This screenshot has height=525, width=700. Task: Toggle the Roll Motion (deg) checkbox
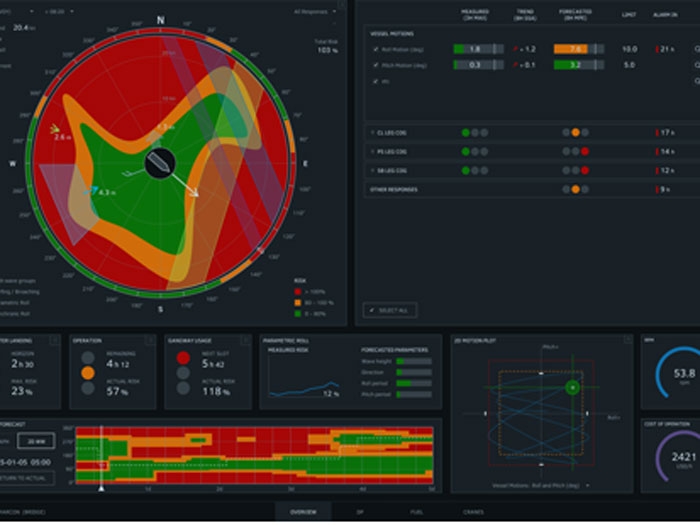[x=375, y=49]
